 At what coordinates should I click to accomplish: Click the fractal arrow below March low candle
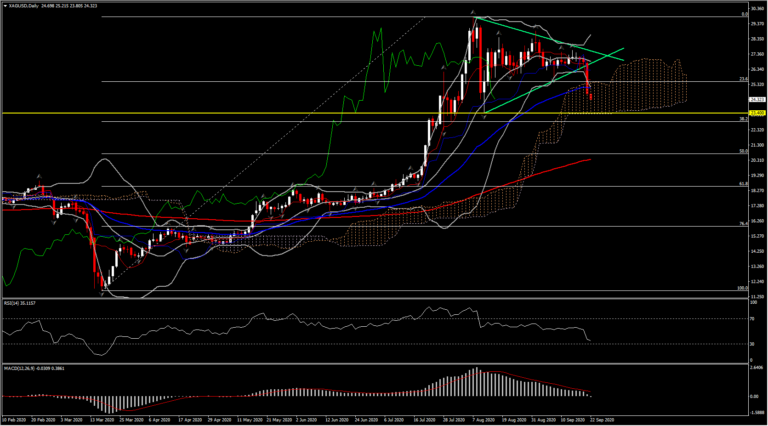tap(102, 294)
